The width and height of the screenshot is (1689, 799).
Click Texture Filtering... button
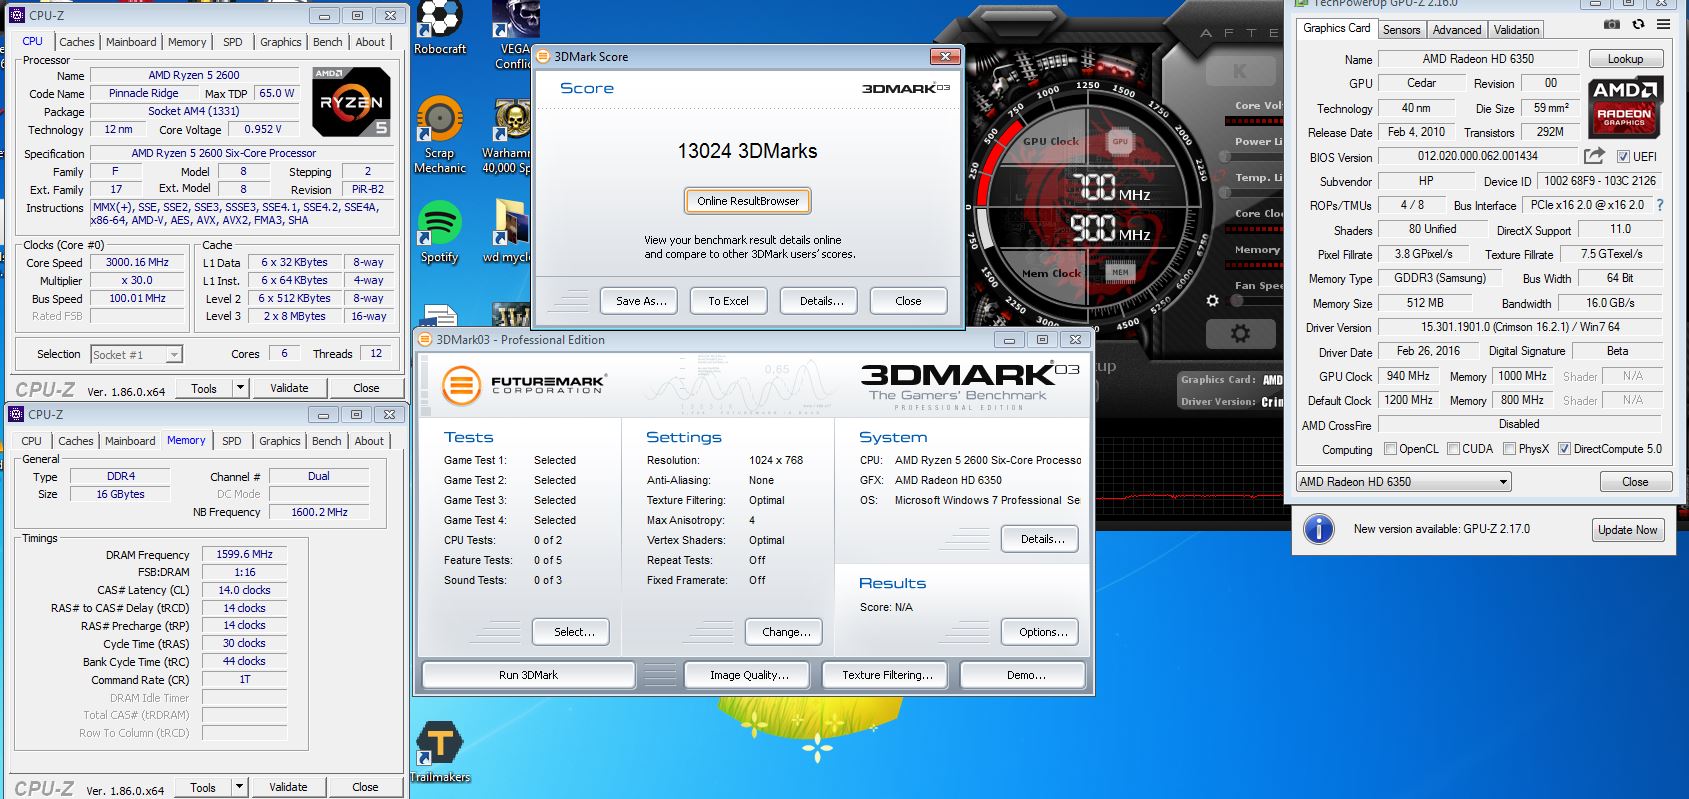tap(887, 675)
